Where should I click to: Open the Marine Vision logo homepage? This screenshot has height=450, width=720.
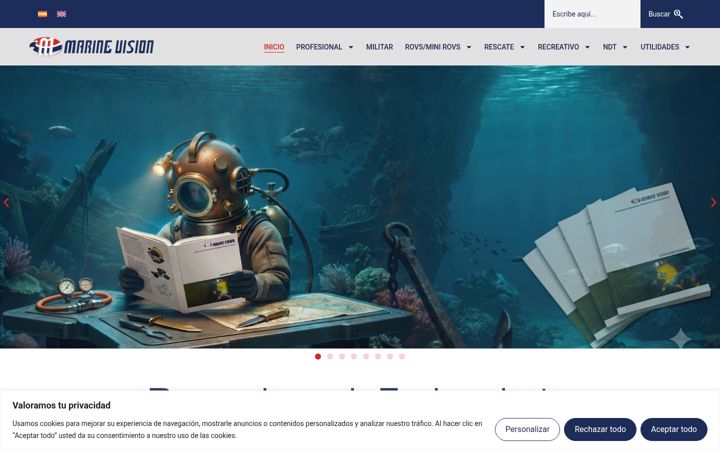pyautogui.click(x=91, y=46)
